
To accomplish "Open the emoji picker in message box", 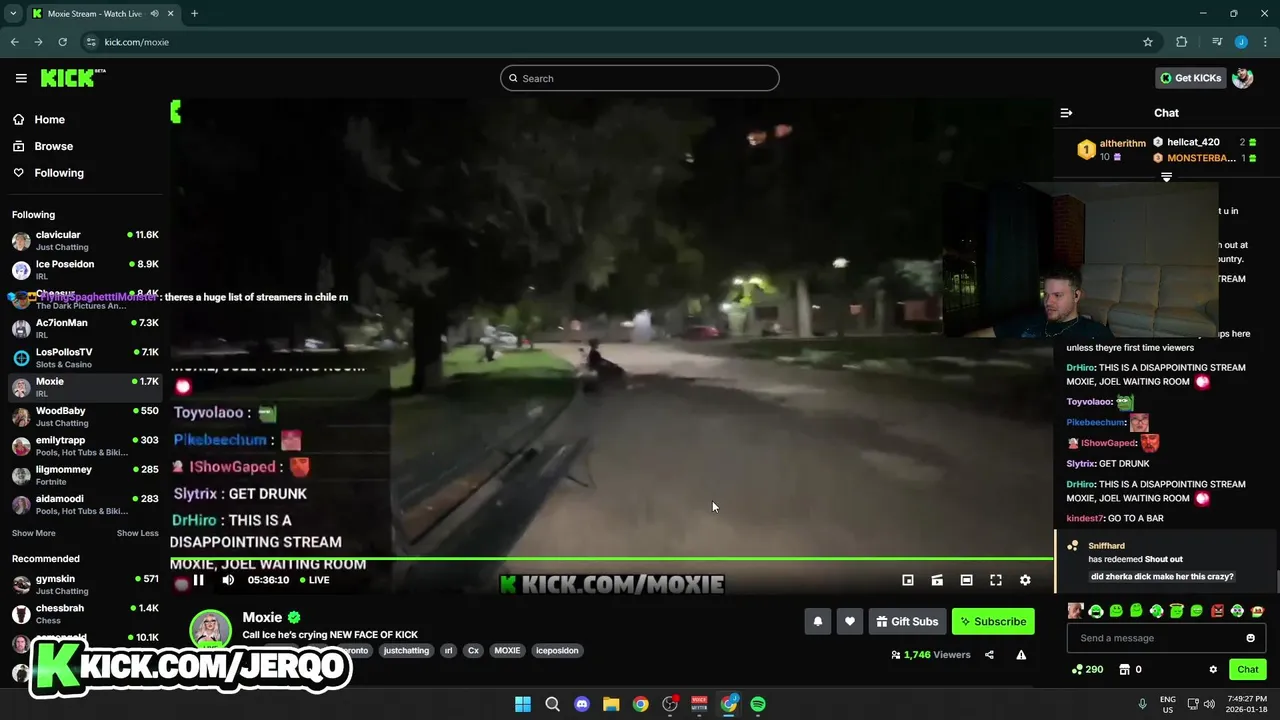I will [x=1250, y=638].
